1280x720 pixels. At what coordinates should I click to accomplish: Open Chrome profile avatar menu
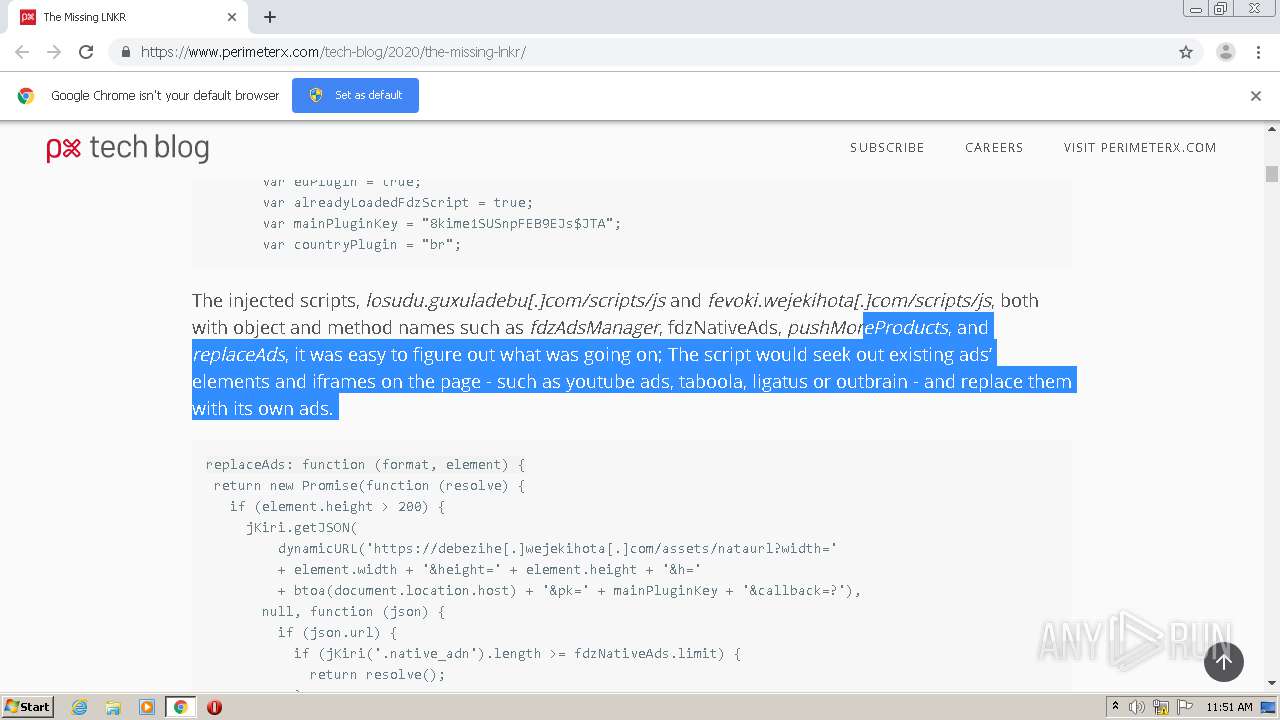(x=1226, y=52)
